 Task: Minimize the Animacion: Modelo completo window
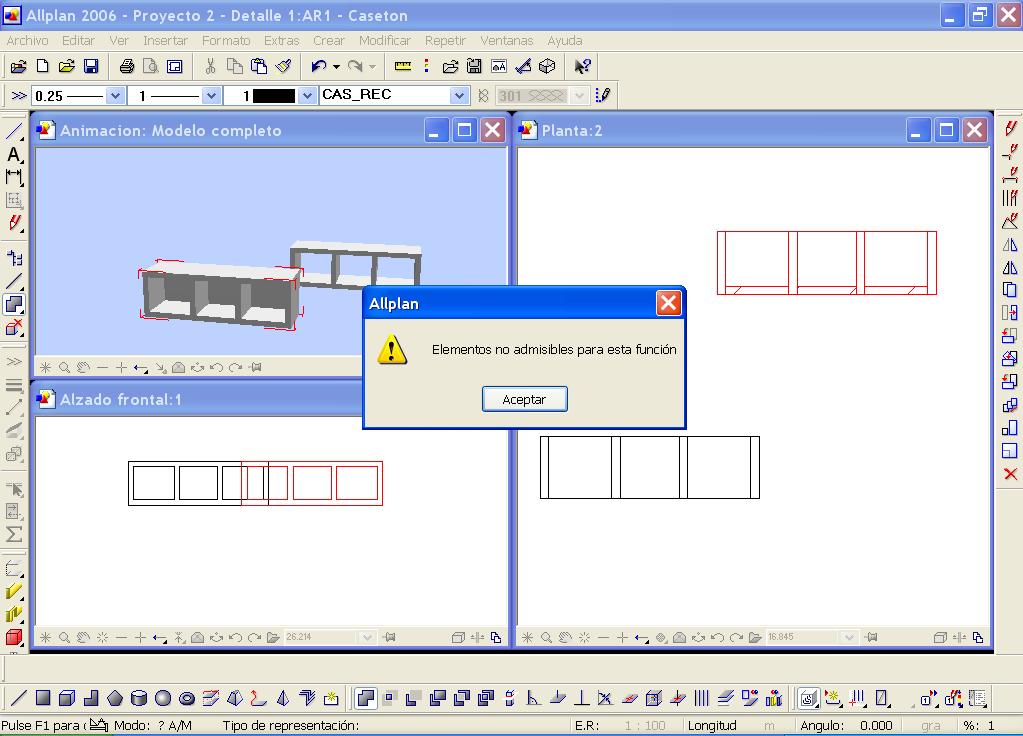coord(436,130)
